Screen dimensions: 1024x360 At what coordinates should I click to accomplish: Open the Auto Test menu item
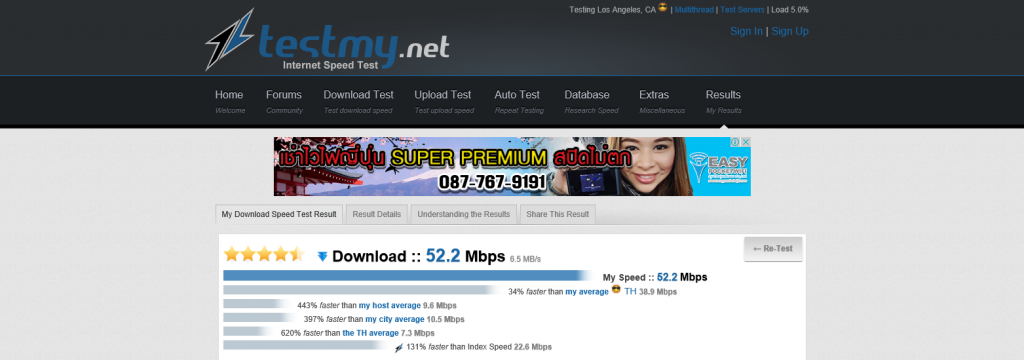pyautogui.click(x=519, y=101)
